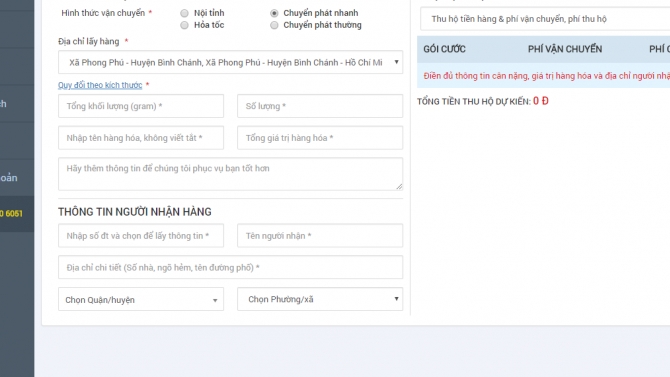Click the additional notes textarea

click(x=230, y=174)
